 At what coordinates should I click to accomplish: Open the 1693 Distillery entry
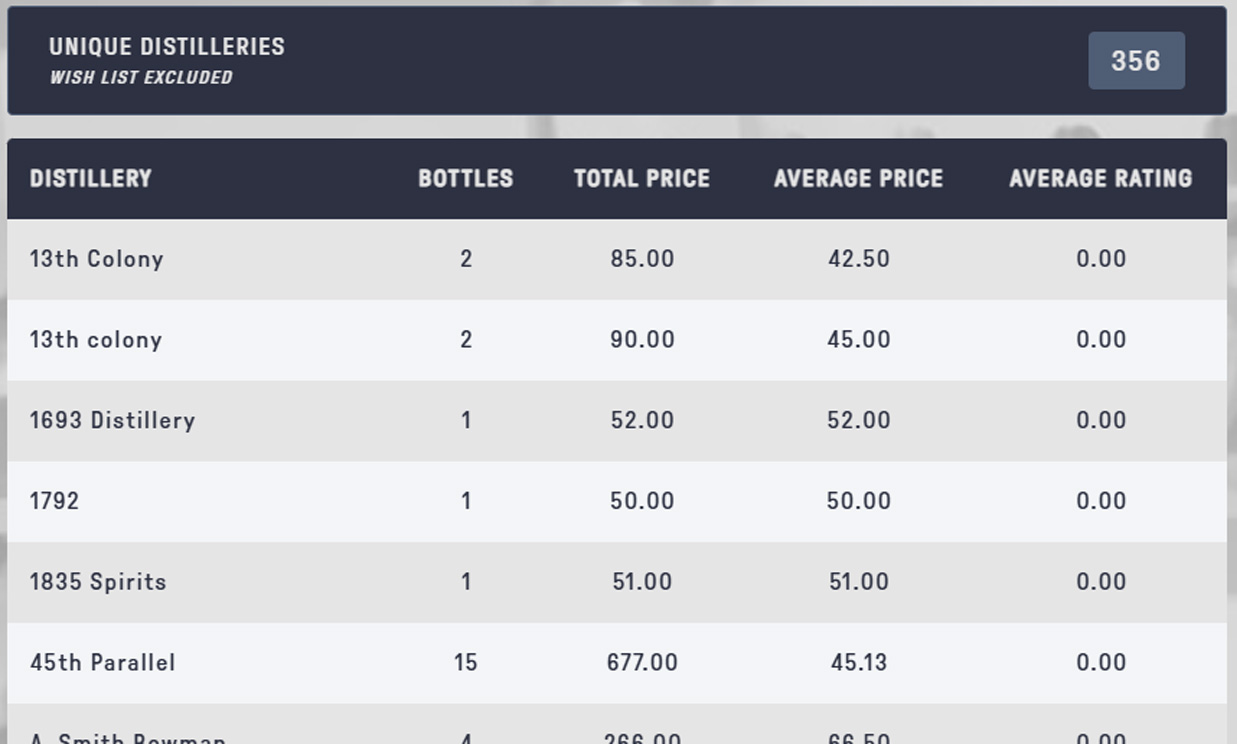[x=112, y=421]
